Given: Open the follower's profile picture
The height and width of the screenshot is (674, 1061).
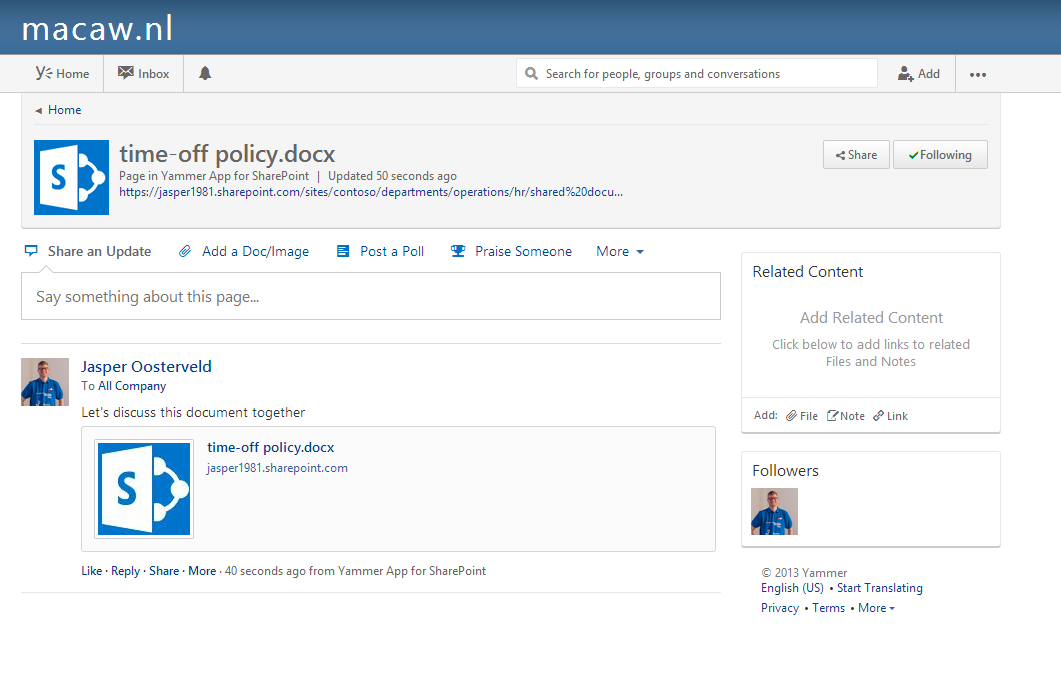Looking at the screenshot, I should (774, 512).
